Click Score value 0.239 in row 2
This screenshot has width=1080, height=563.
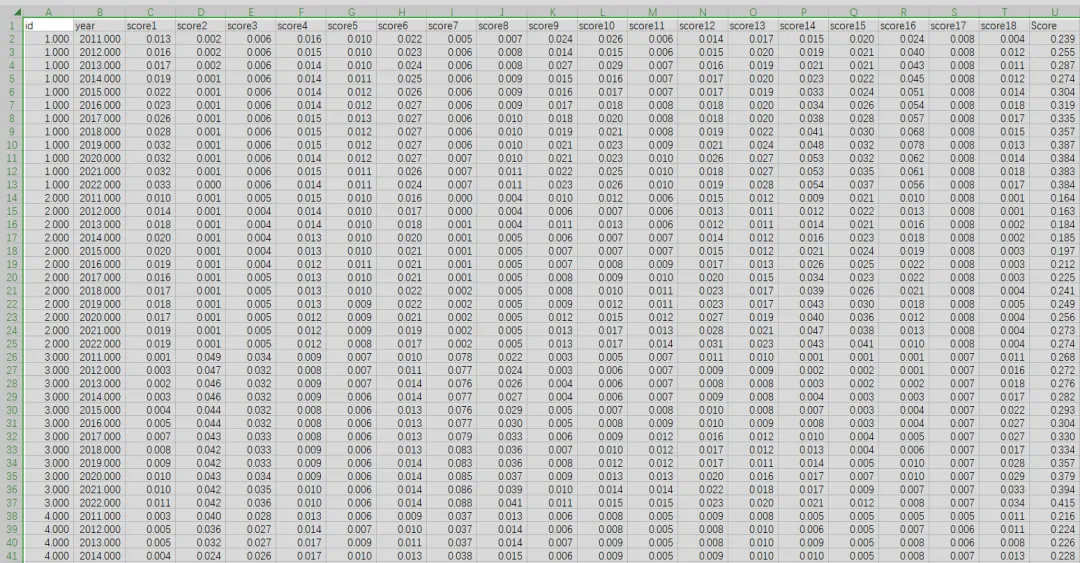point(1054,39)
